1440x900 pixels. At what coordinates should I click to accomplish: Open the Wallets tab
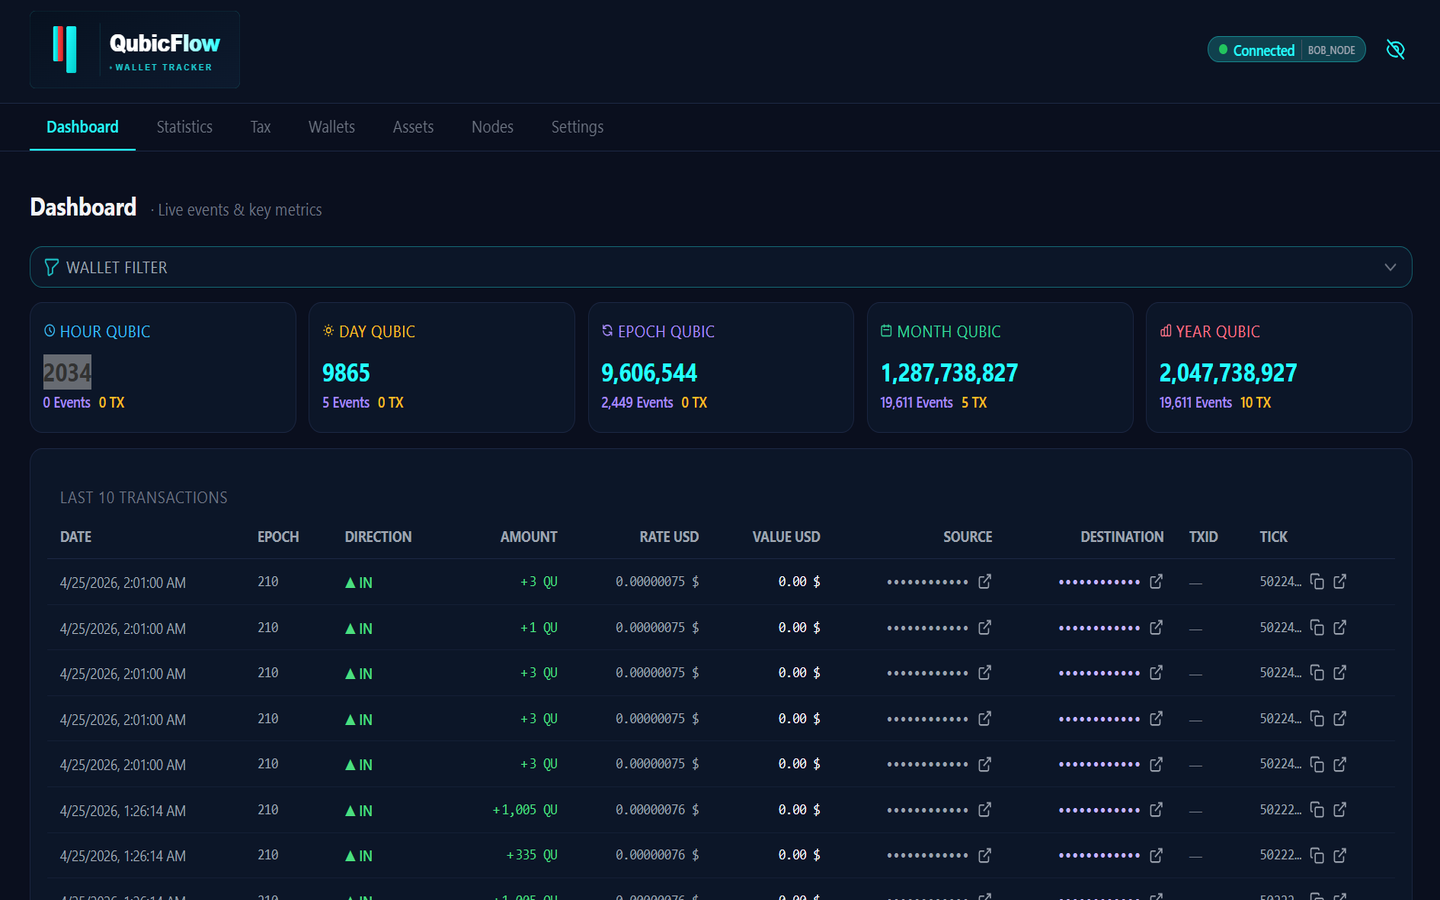click(331, 127)
